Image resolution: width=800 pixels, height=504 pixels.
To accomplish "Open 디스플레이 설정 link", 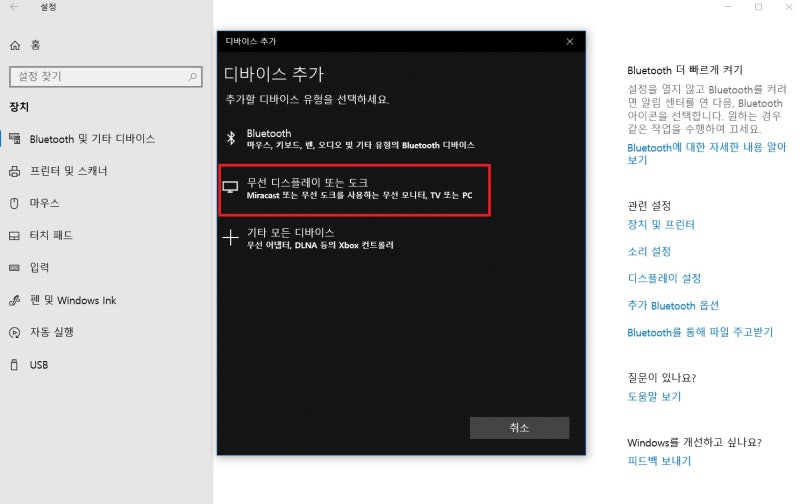I will [664, 279].
